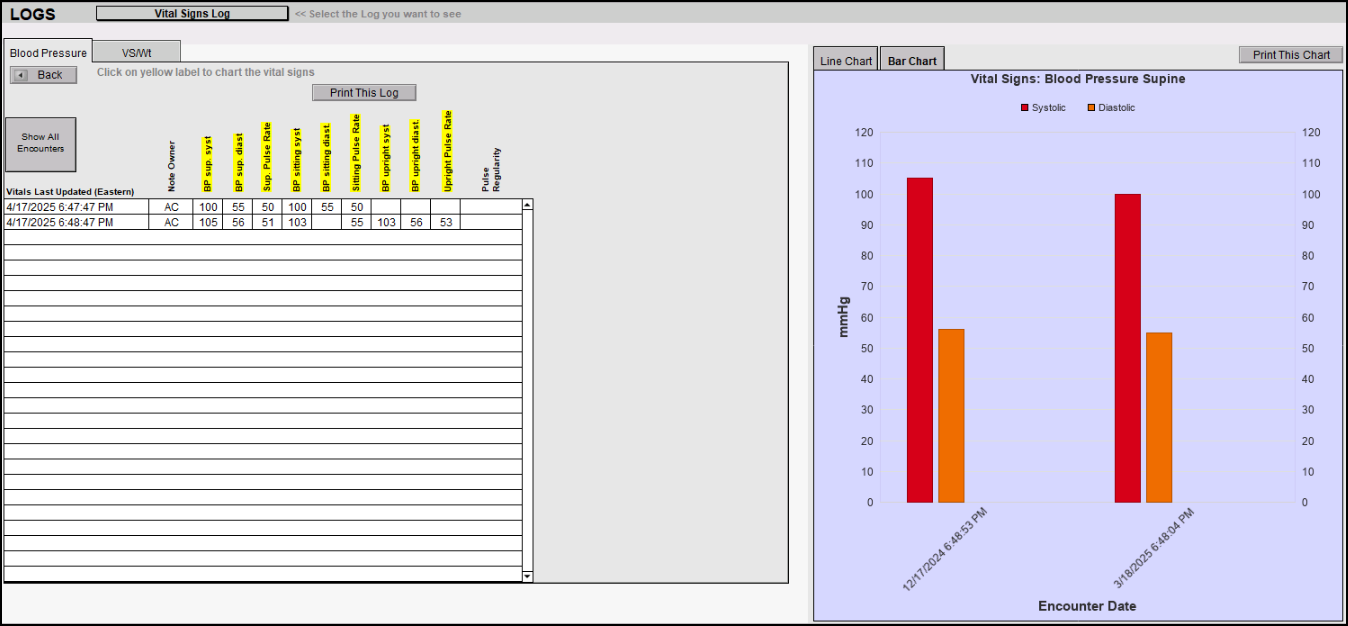The height and width of the screenshot is (626, 1348).
Task: Chart the Sup. Pulse Rate yellow label
Action: 267,157
